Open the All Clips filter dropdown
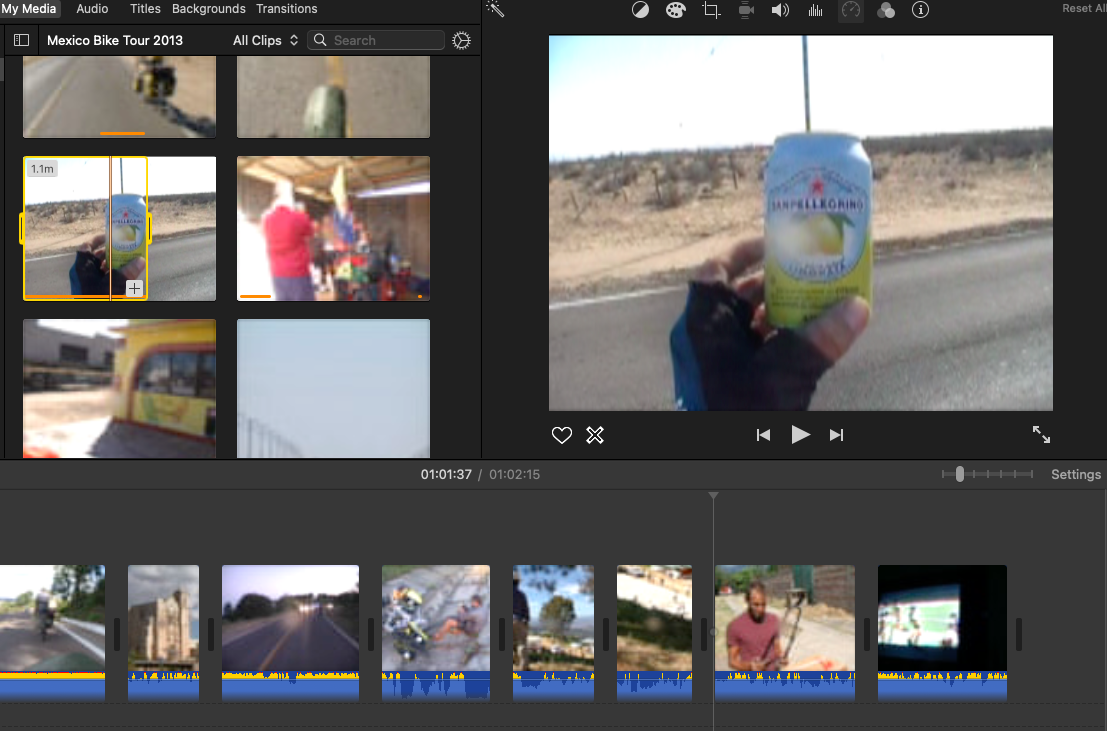This screenshot has width=1107, height=731. click(x=265, y=40)
